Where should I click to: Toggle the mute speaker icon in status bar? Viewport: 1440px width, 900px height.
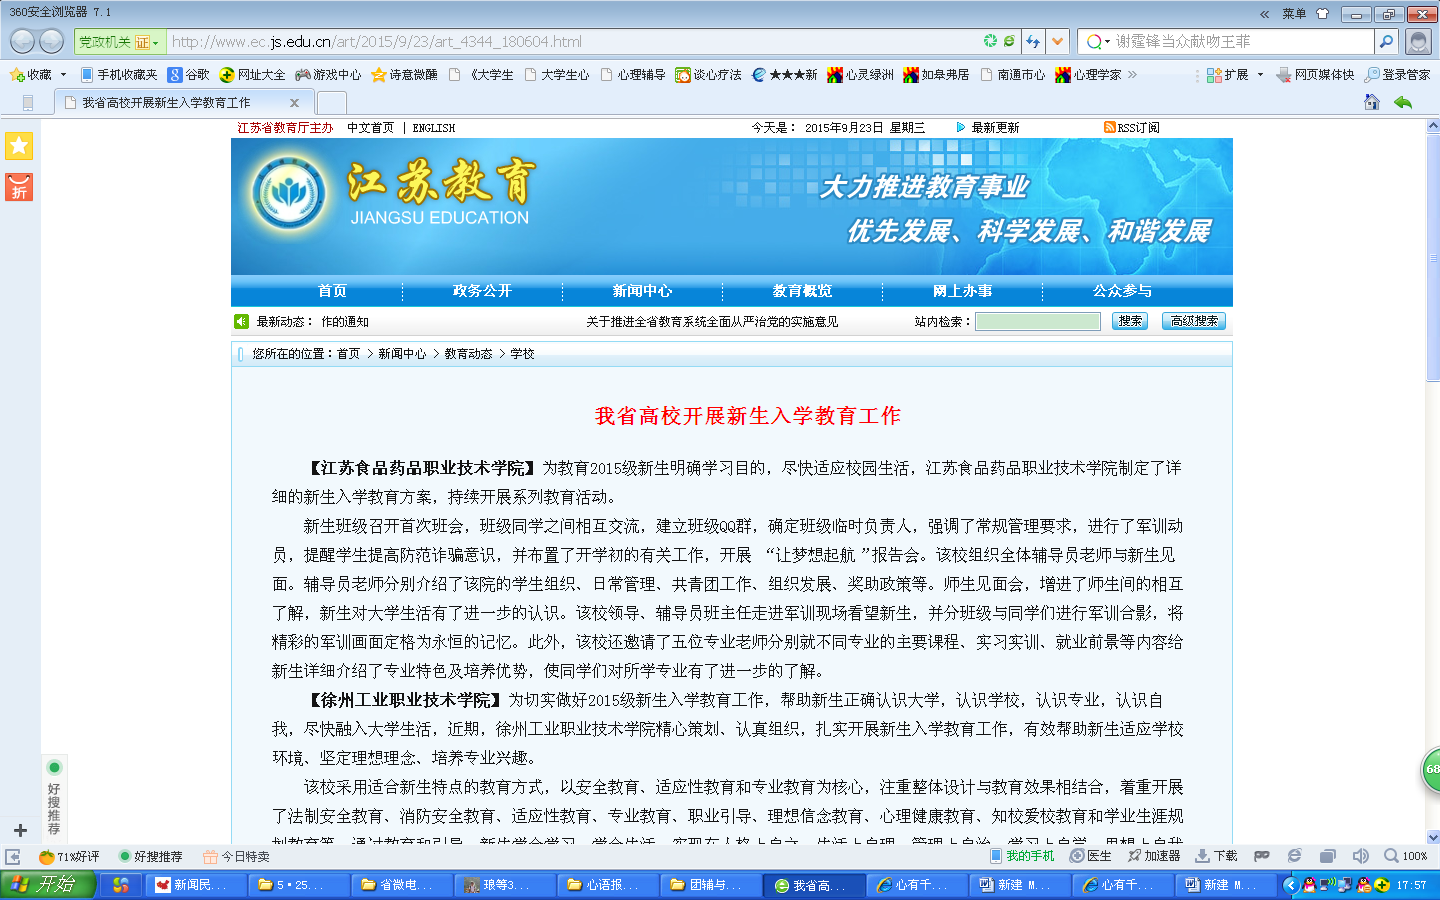[1360, 856]
